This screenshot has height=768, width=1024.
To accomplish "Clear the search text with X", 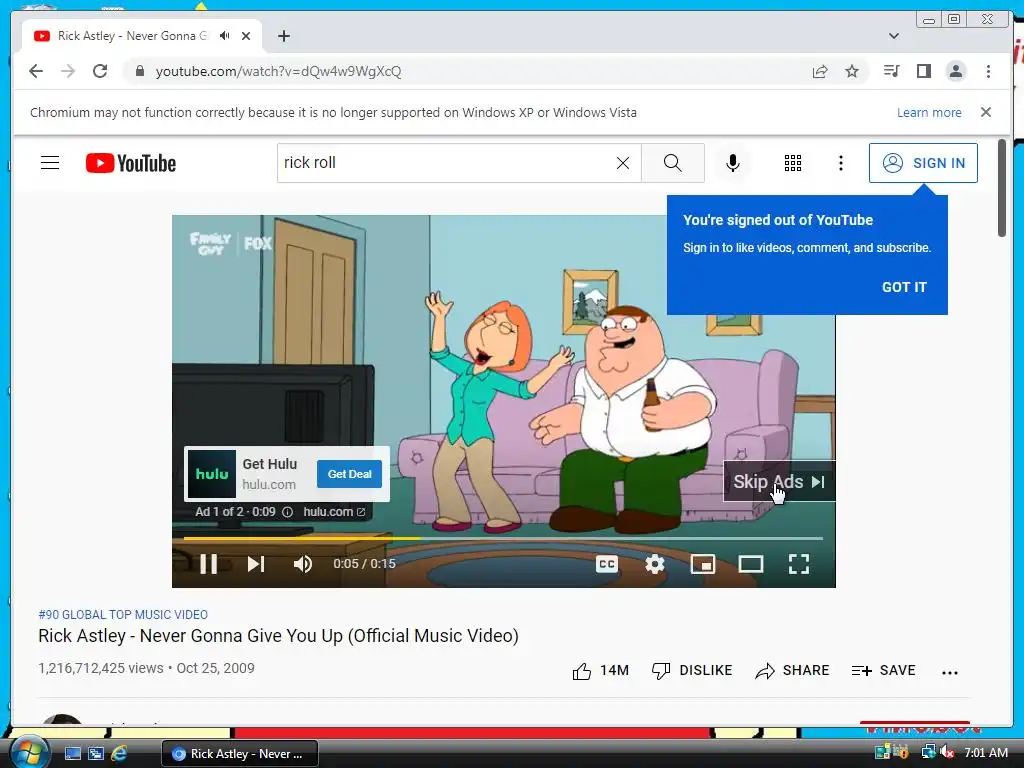I will pos(623,163).
